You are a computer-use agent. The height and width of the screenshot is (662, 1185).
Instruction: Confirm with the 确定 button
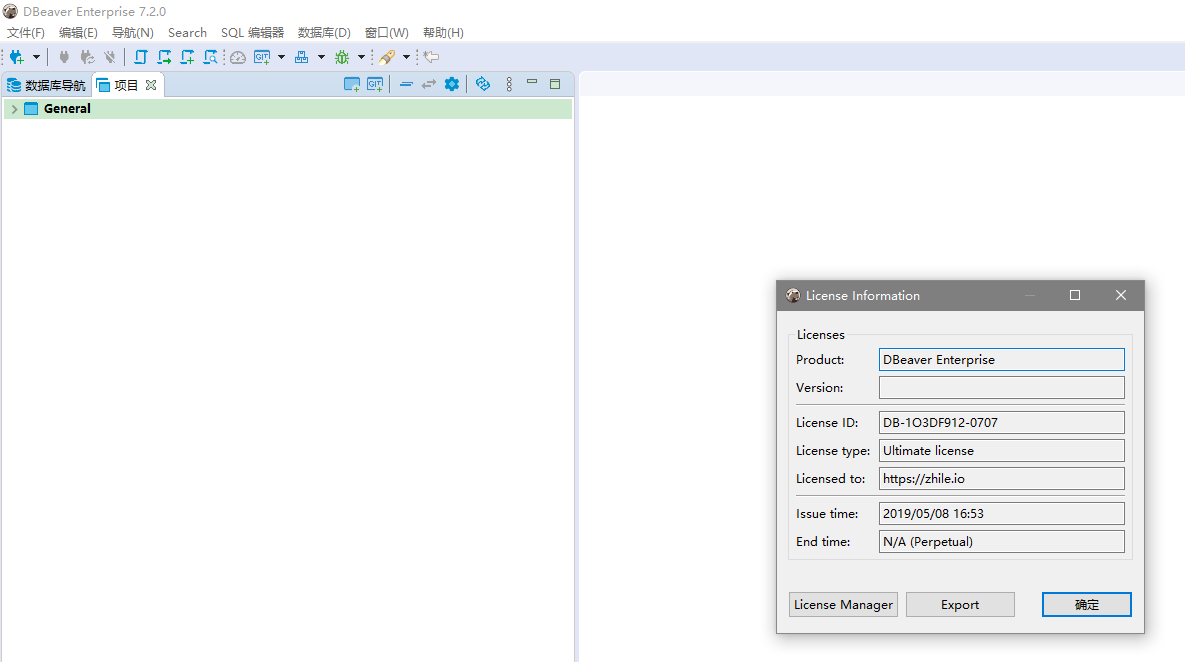(x=1087, y=605)
